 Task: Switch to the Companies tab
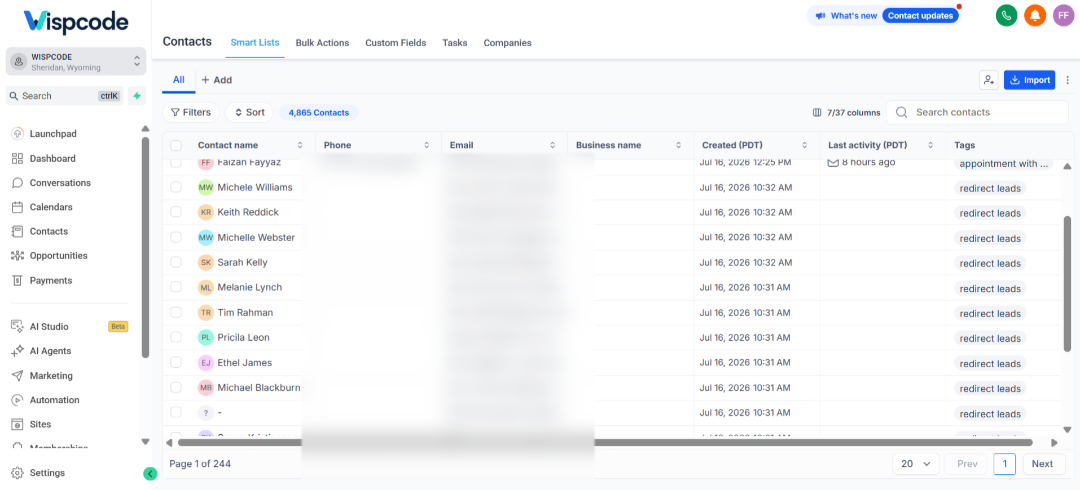click(508, 43)
